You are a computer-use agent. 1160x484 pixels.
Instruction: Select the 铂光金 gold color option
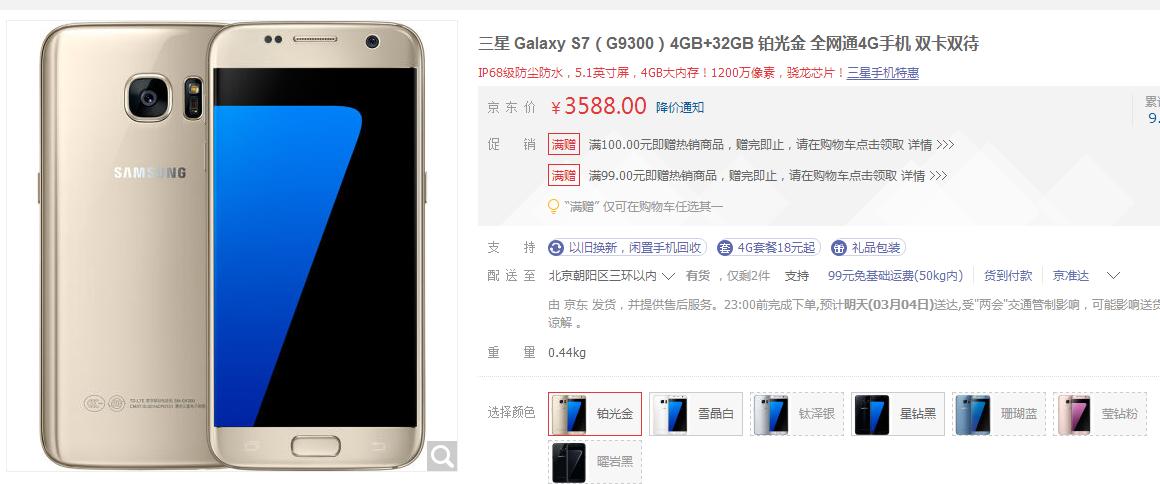click(x=595, y=414)
